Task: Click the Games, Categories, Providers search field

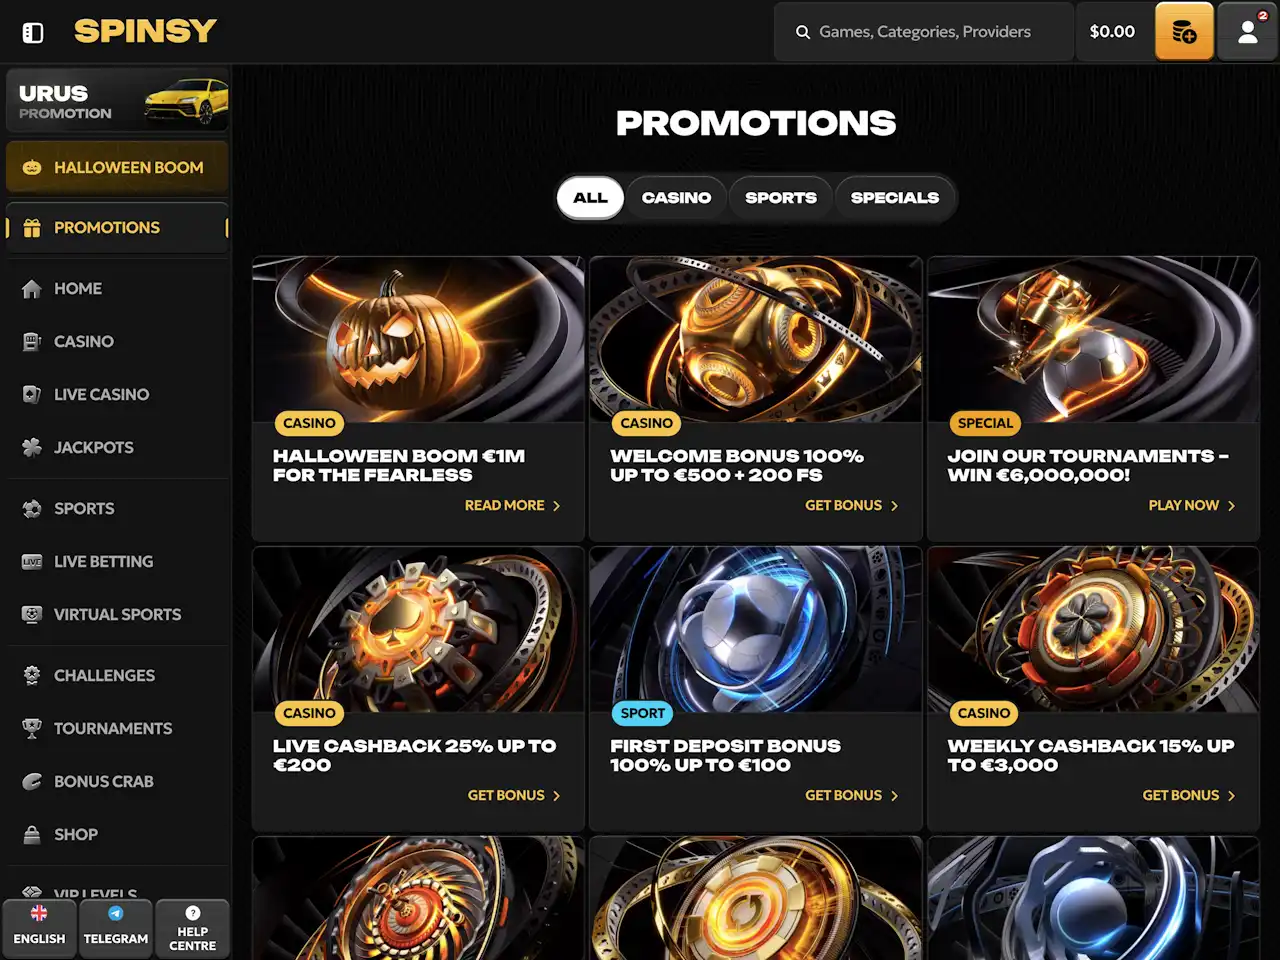Action: pyautogui.click(x=923, y=32)
